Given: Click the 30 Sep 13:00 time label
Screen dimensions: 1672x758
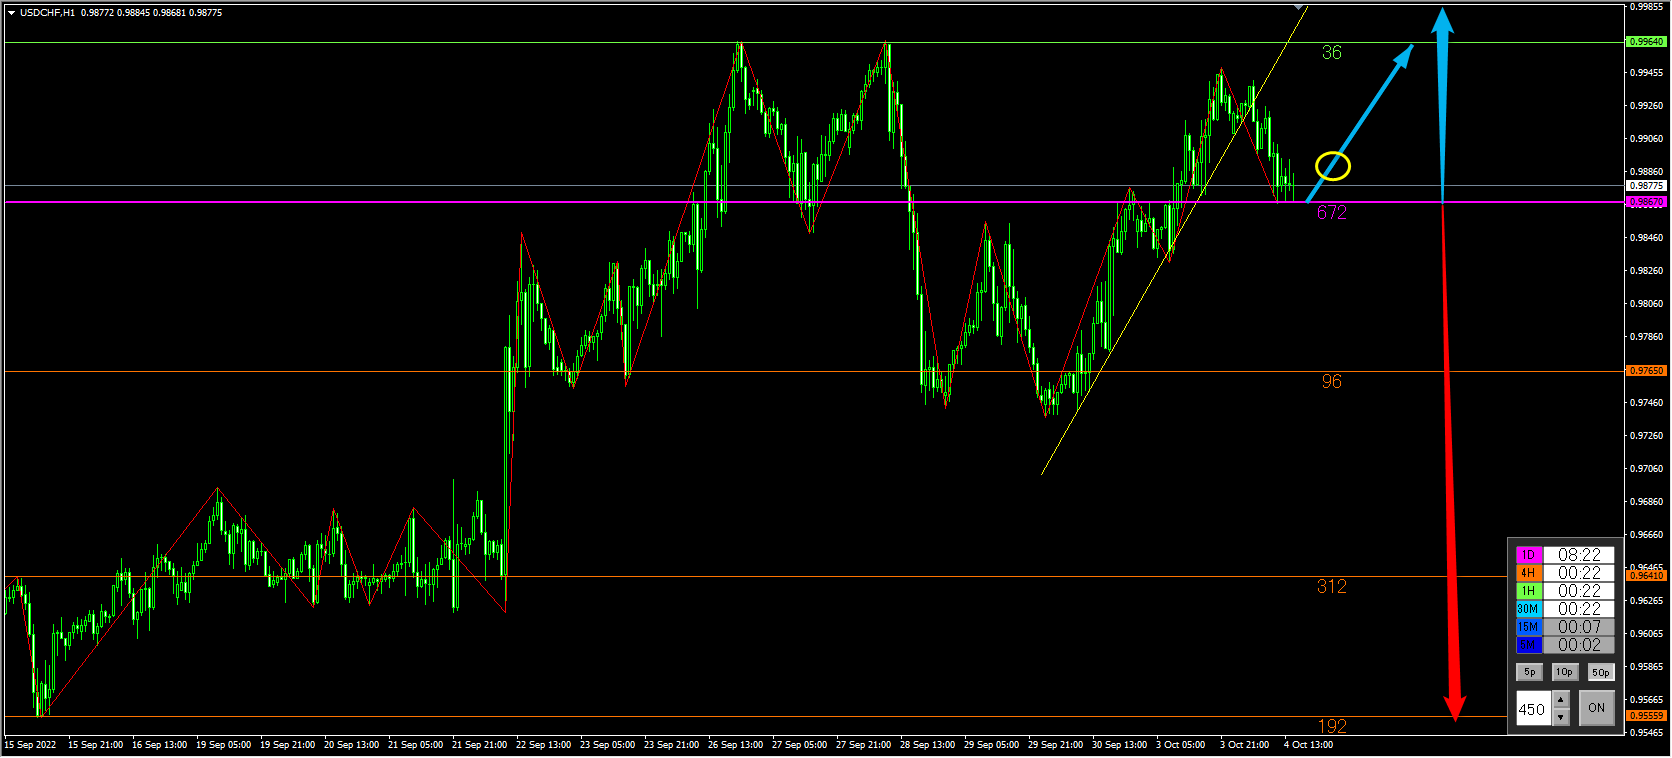Looking at the screenshot, I should pos(1119,745).
